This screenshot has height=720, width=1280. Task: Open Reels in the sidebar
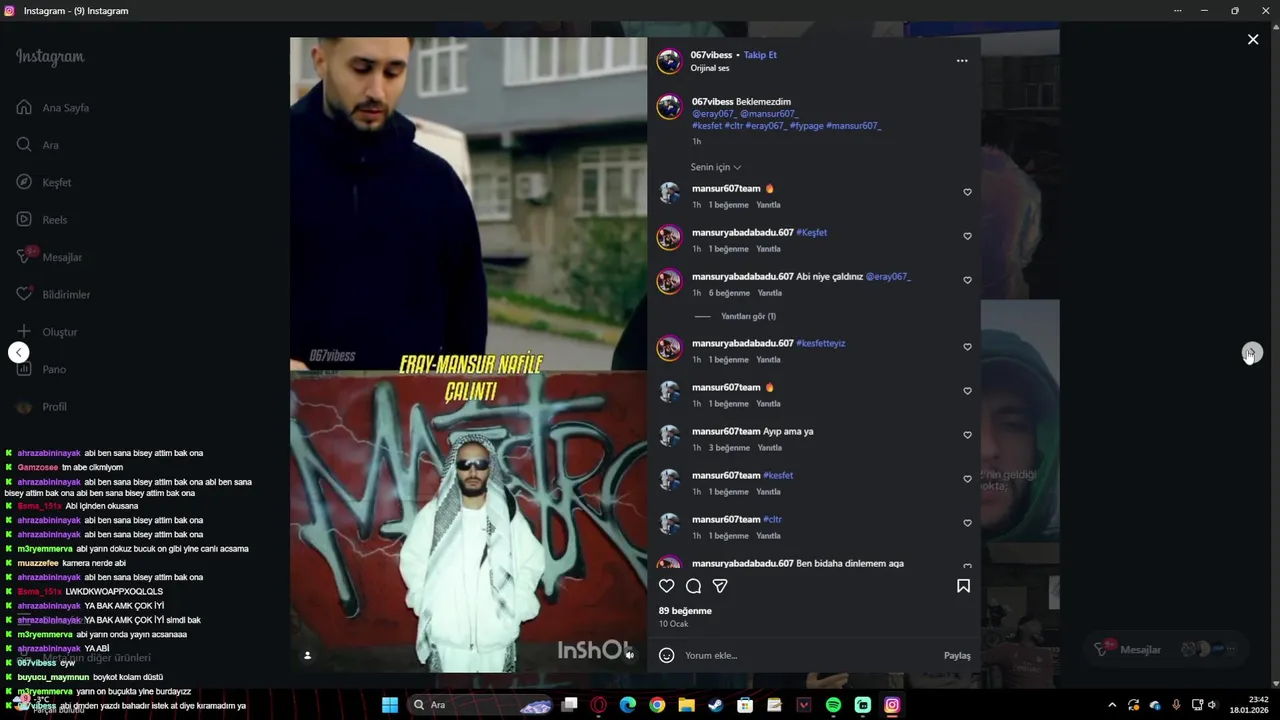point(42,220)
